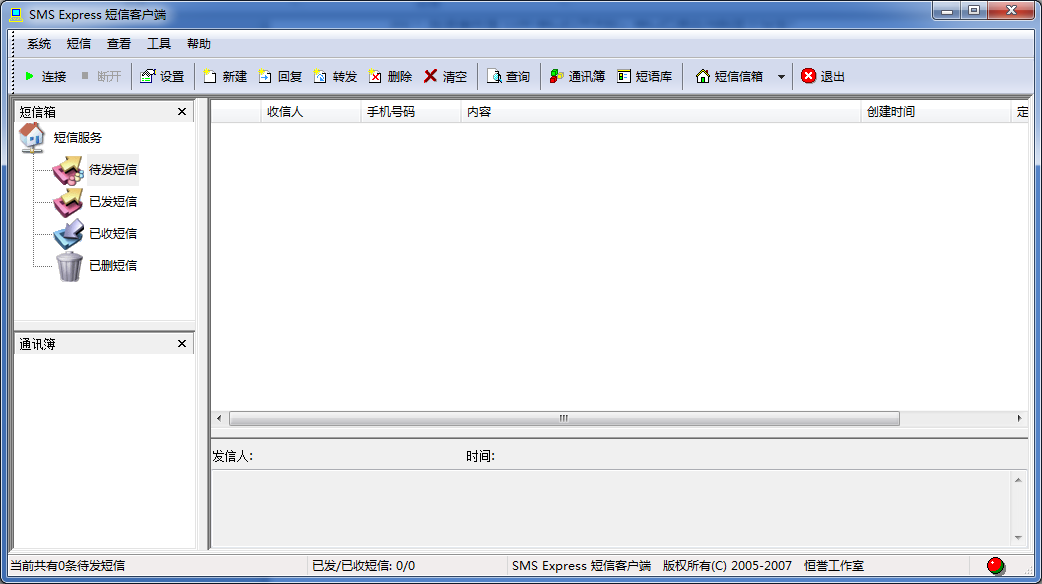Click the horizontal scrollbar right arrow
Screen dimensions: 1042x584
click(x=1019, y=419)
